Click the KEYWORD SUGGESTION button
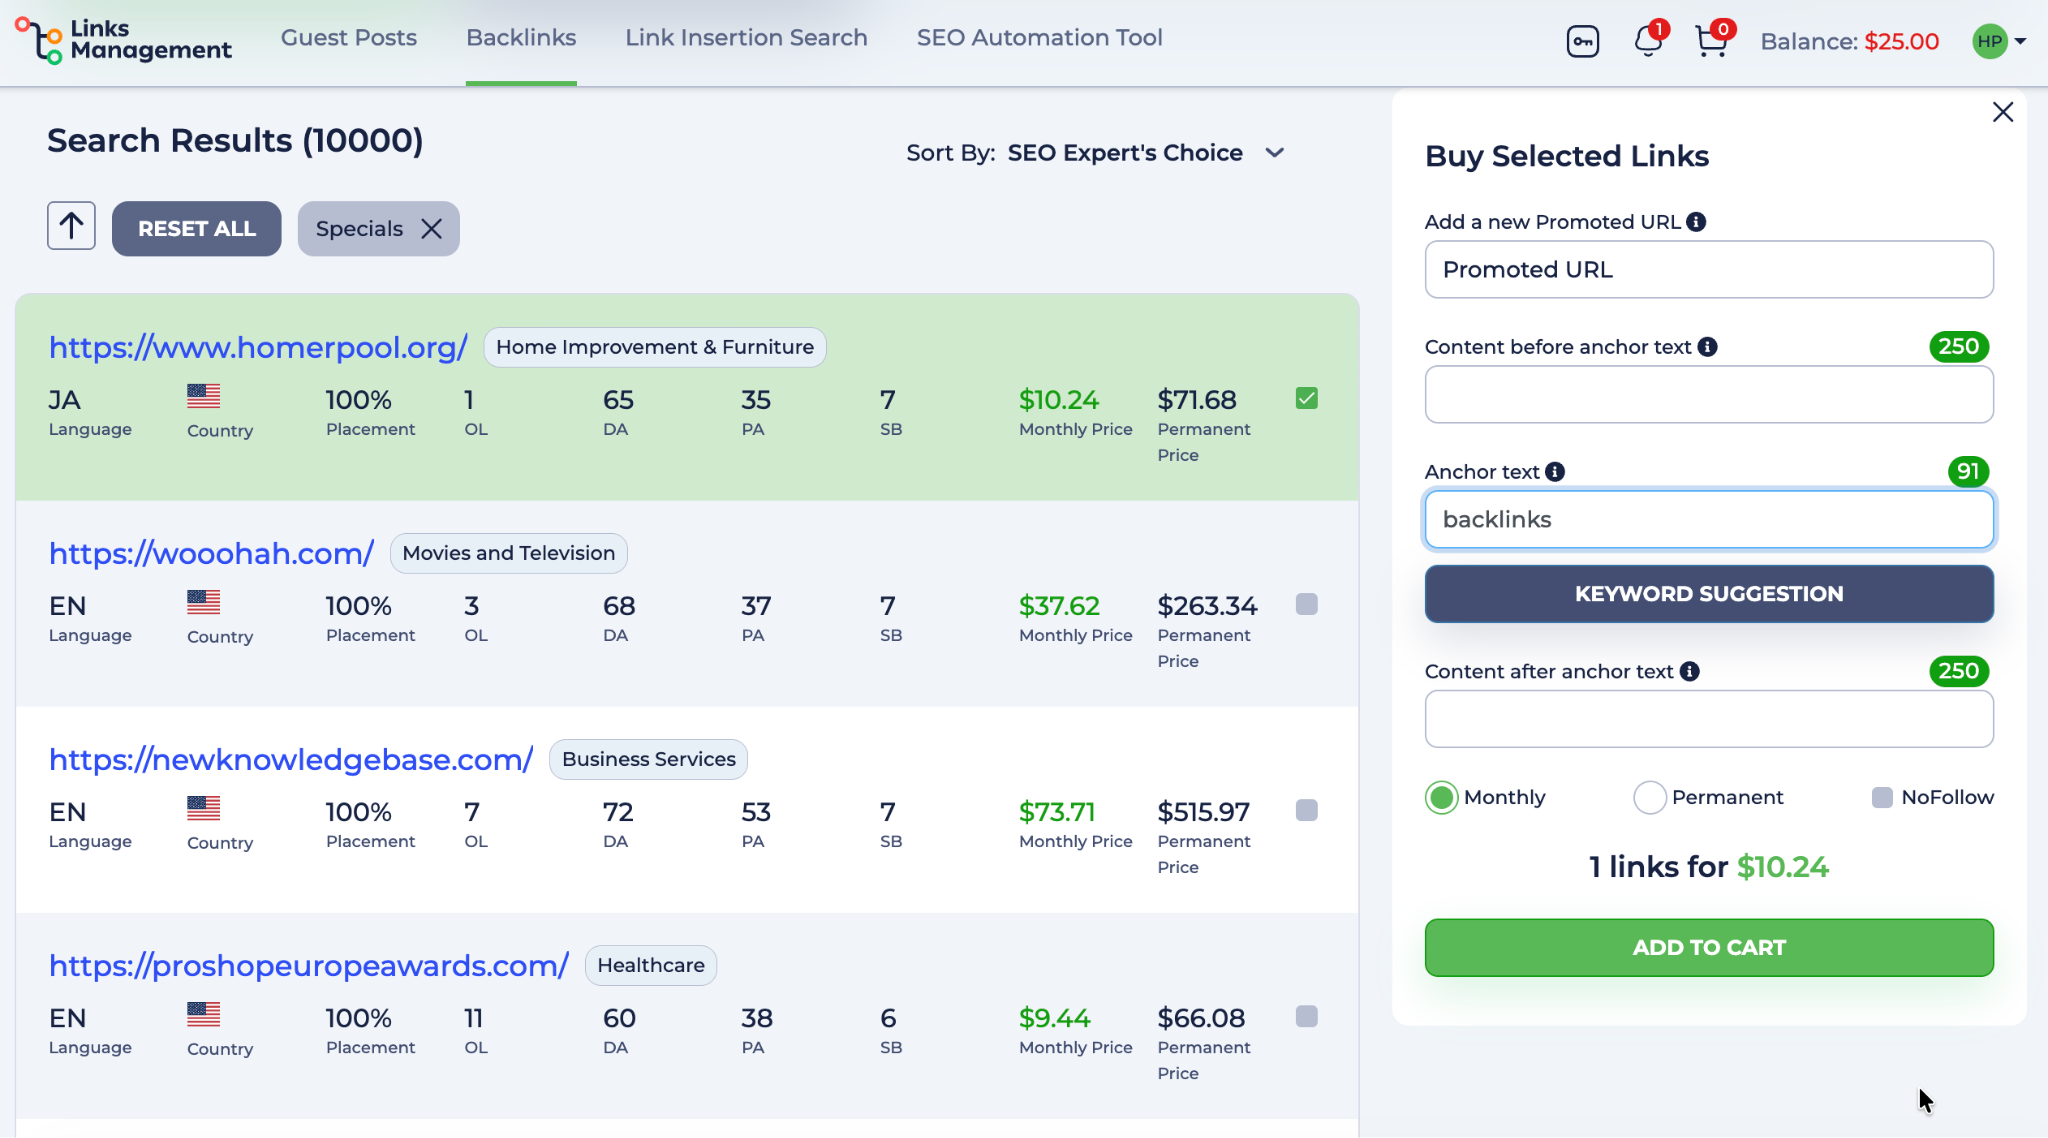 pos(1709,594)
